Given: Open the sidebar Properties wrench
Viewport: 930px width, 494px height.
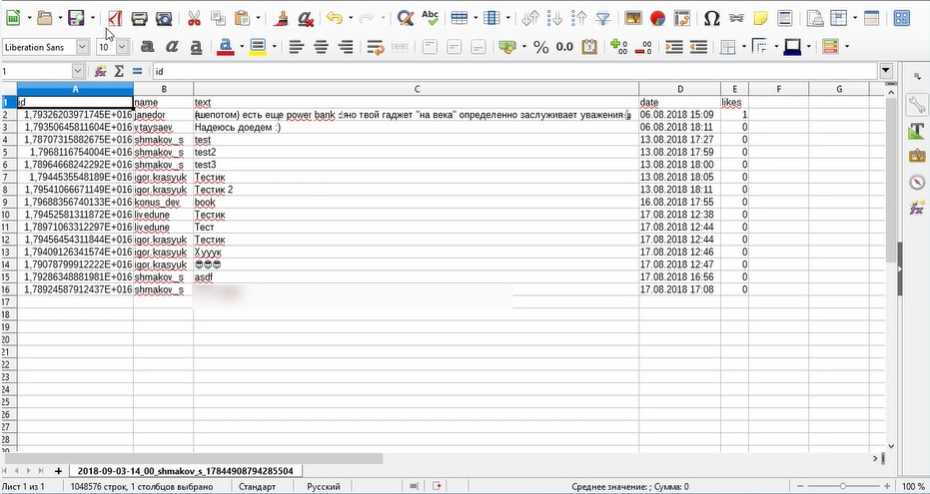Looking at the screenshot, I should (x=917, y=105).
